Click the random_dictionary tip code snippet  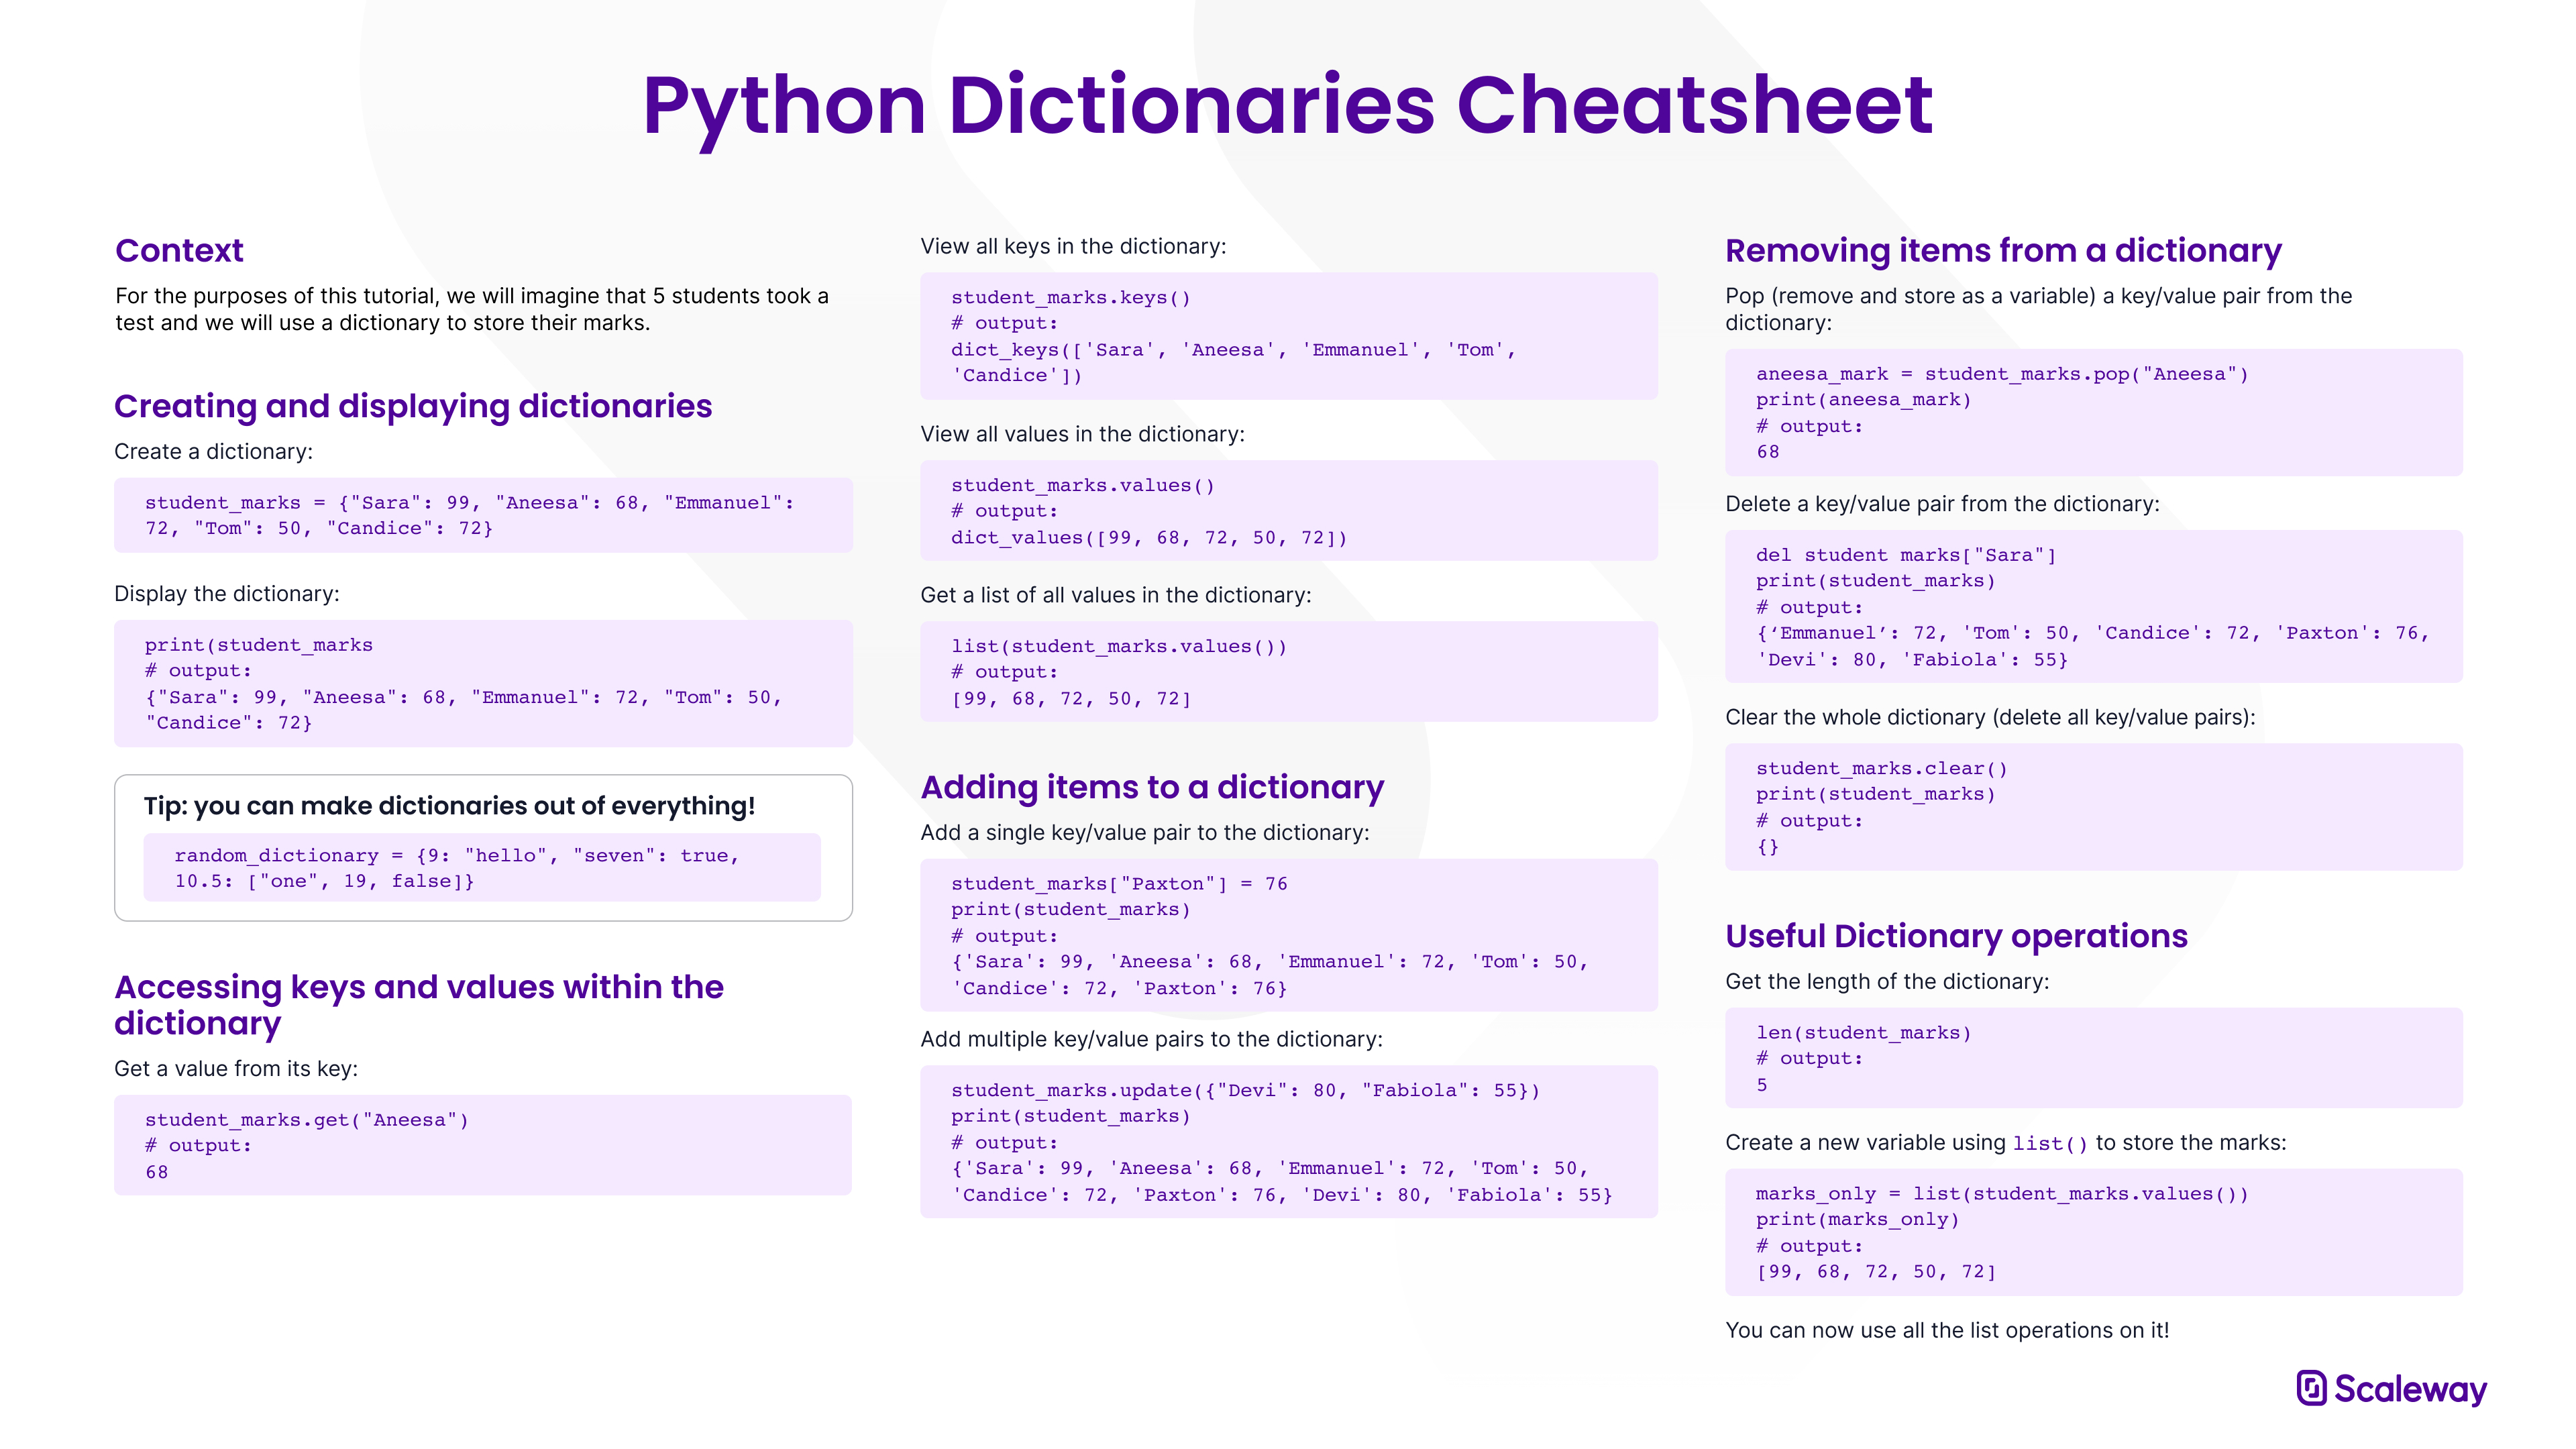482,867
